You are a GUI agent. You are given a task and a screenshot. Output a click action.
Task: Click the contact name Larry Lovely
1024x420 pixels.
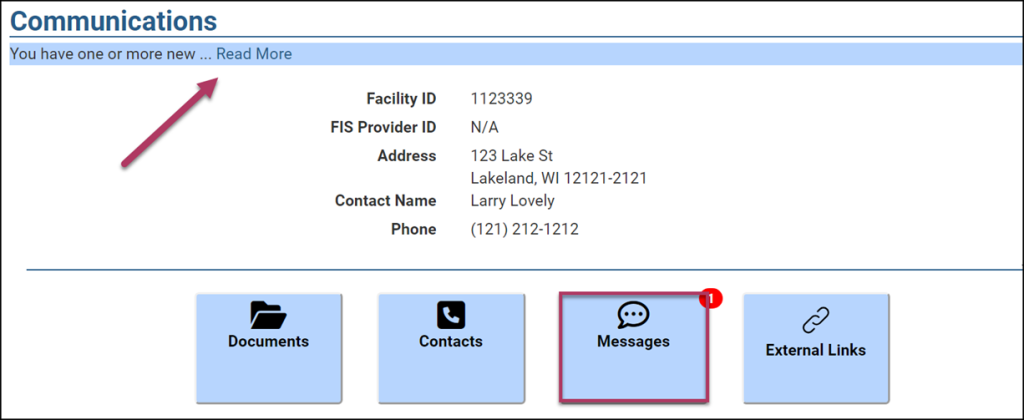512,201
